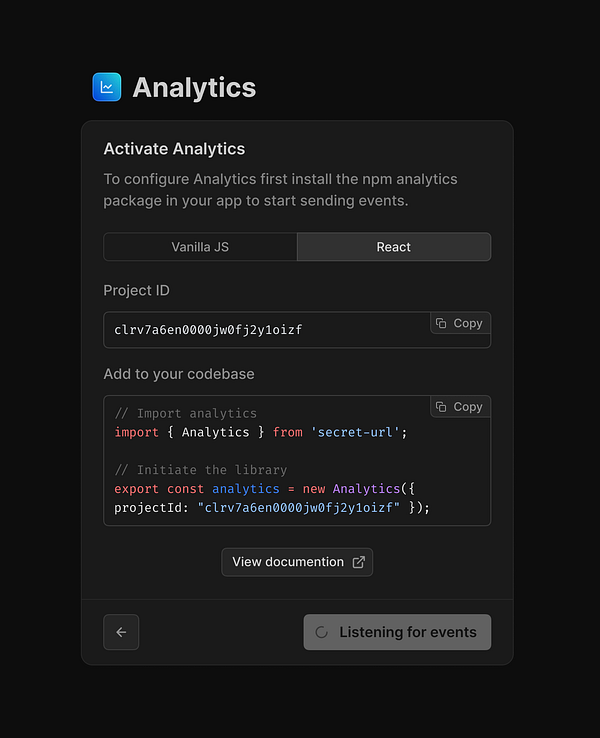
Task: Click the loading spinner in Listening for events
Action: click(x=322, y=632)
